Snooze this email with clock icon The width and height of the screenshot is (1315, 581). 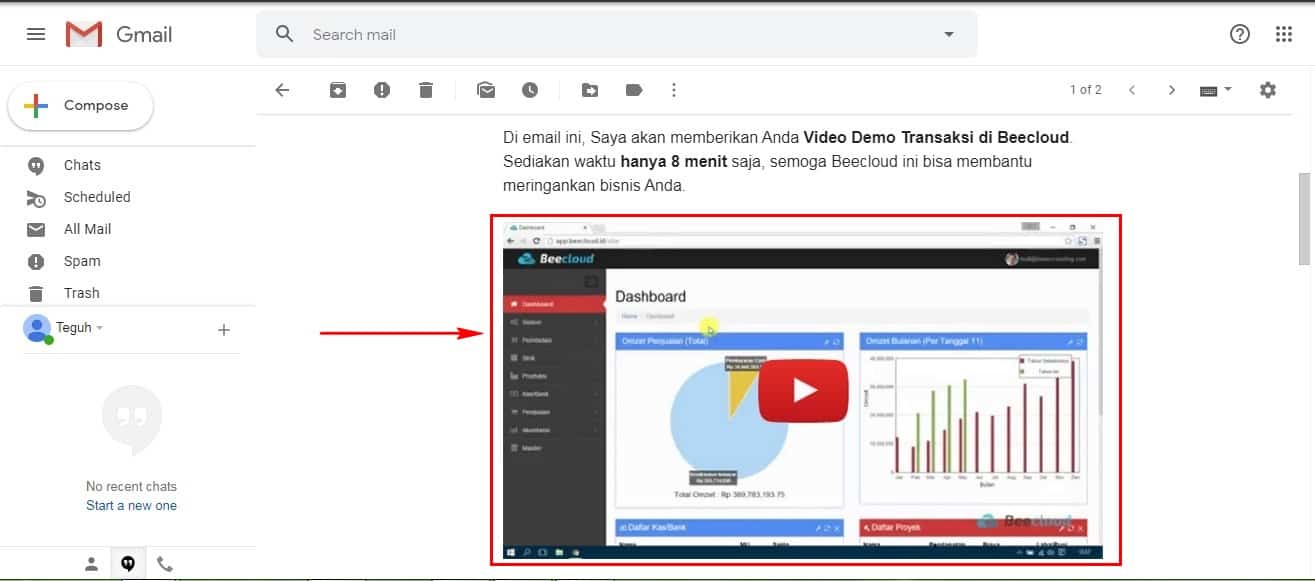(x=530, y=90)
